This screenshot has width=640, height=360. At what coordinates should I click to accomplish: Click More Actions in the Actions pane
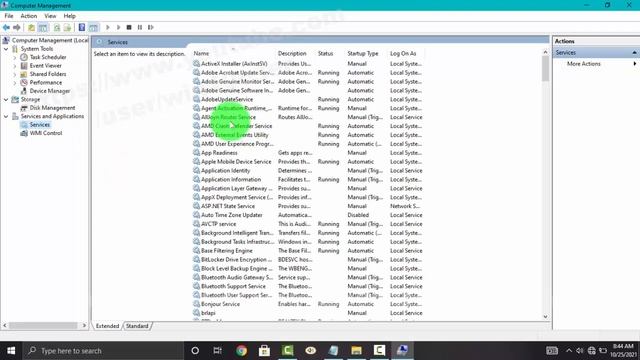pos(584,64)
